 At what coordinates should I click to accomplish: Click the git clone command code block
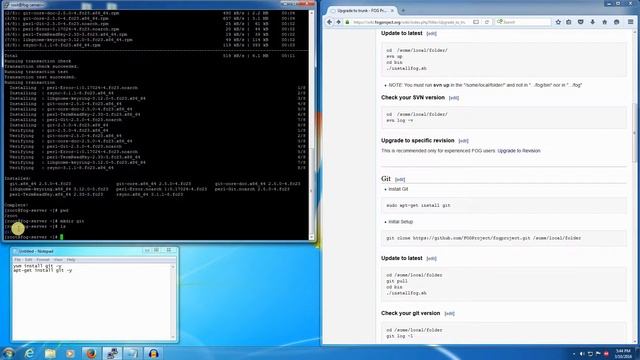point(504,238)
